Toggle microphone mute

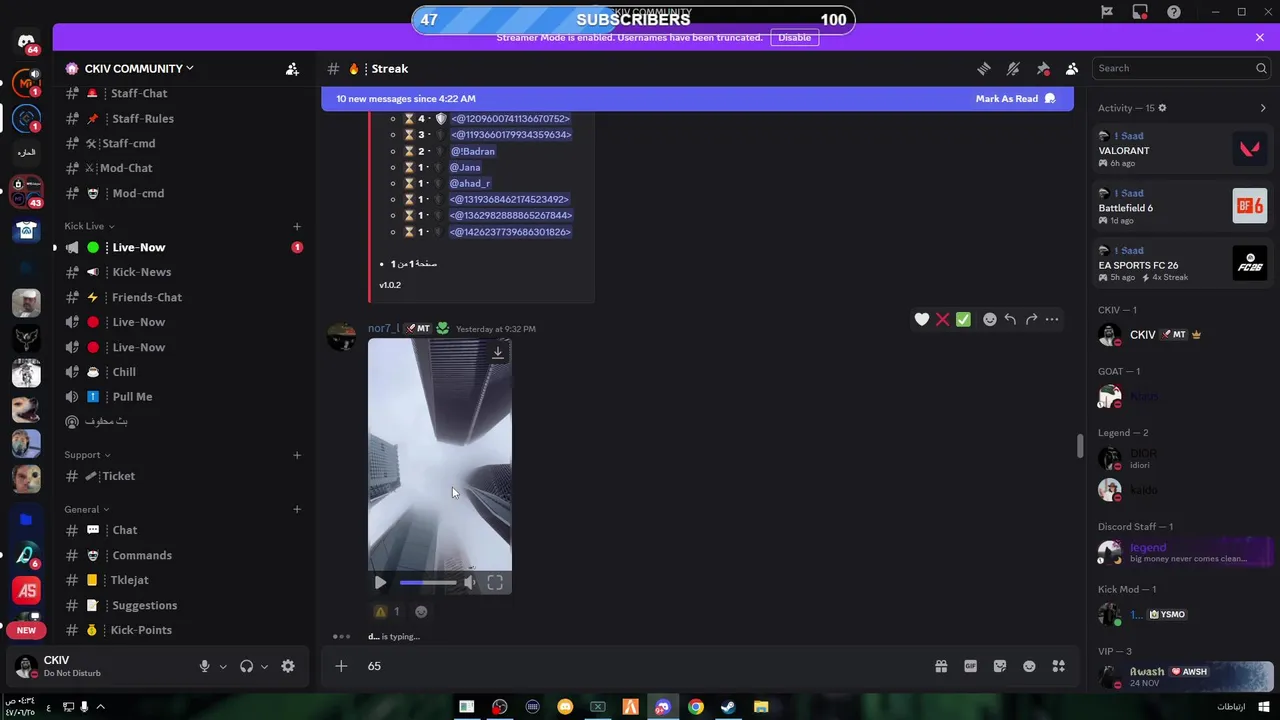204,666
